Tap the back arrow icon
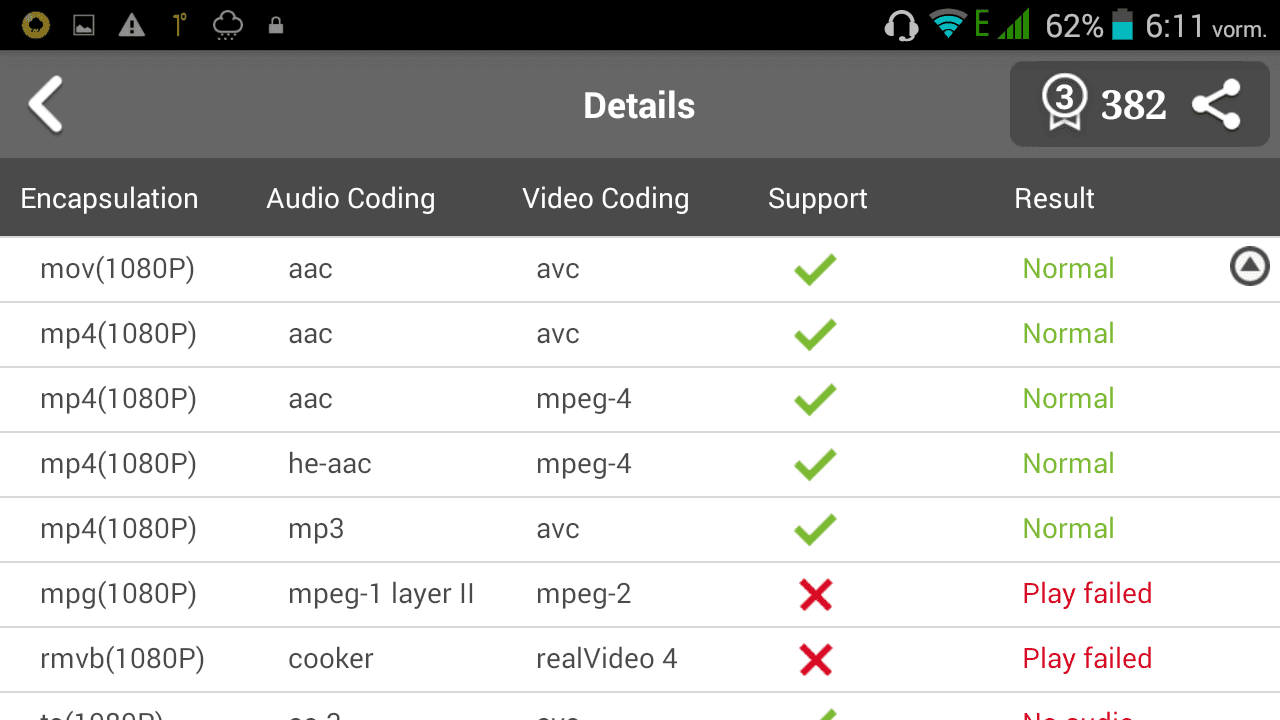The height and width of the screenshot is (720, 1280). coord(46,104)
